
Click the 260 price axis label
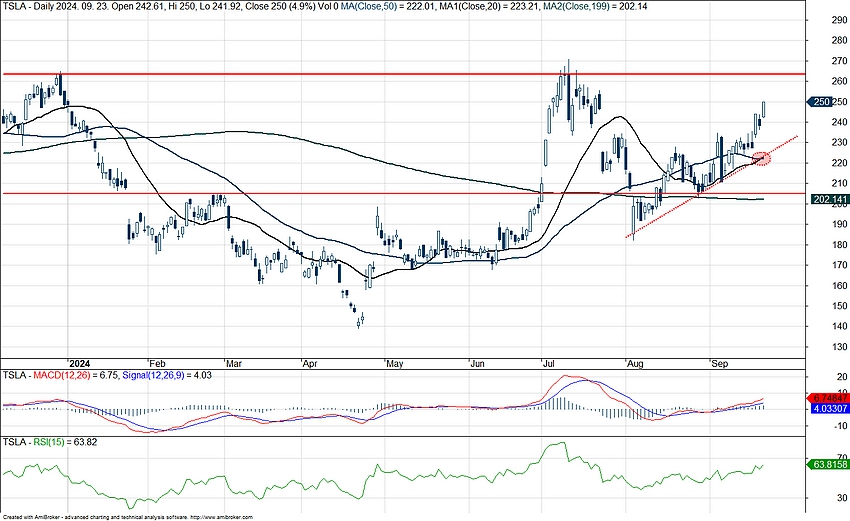click(x=839, y=81)
